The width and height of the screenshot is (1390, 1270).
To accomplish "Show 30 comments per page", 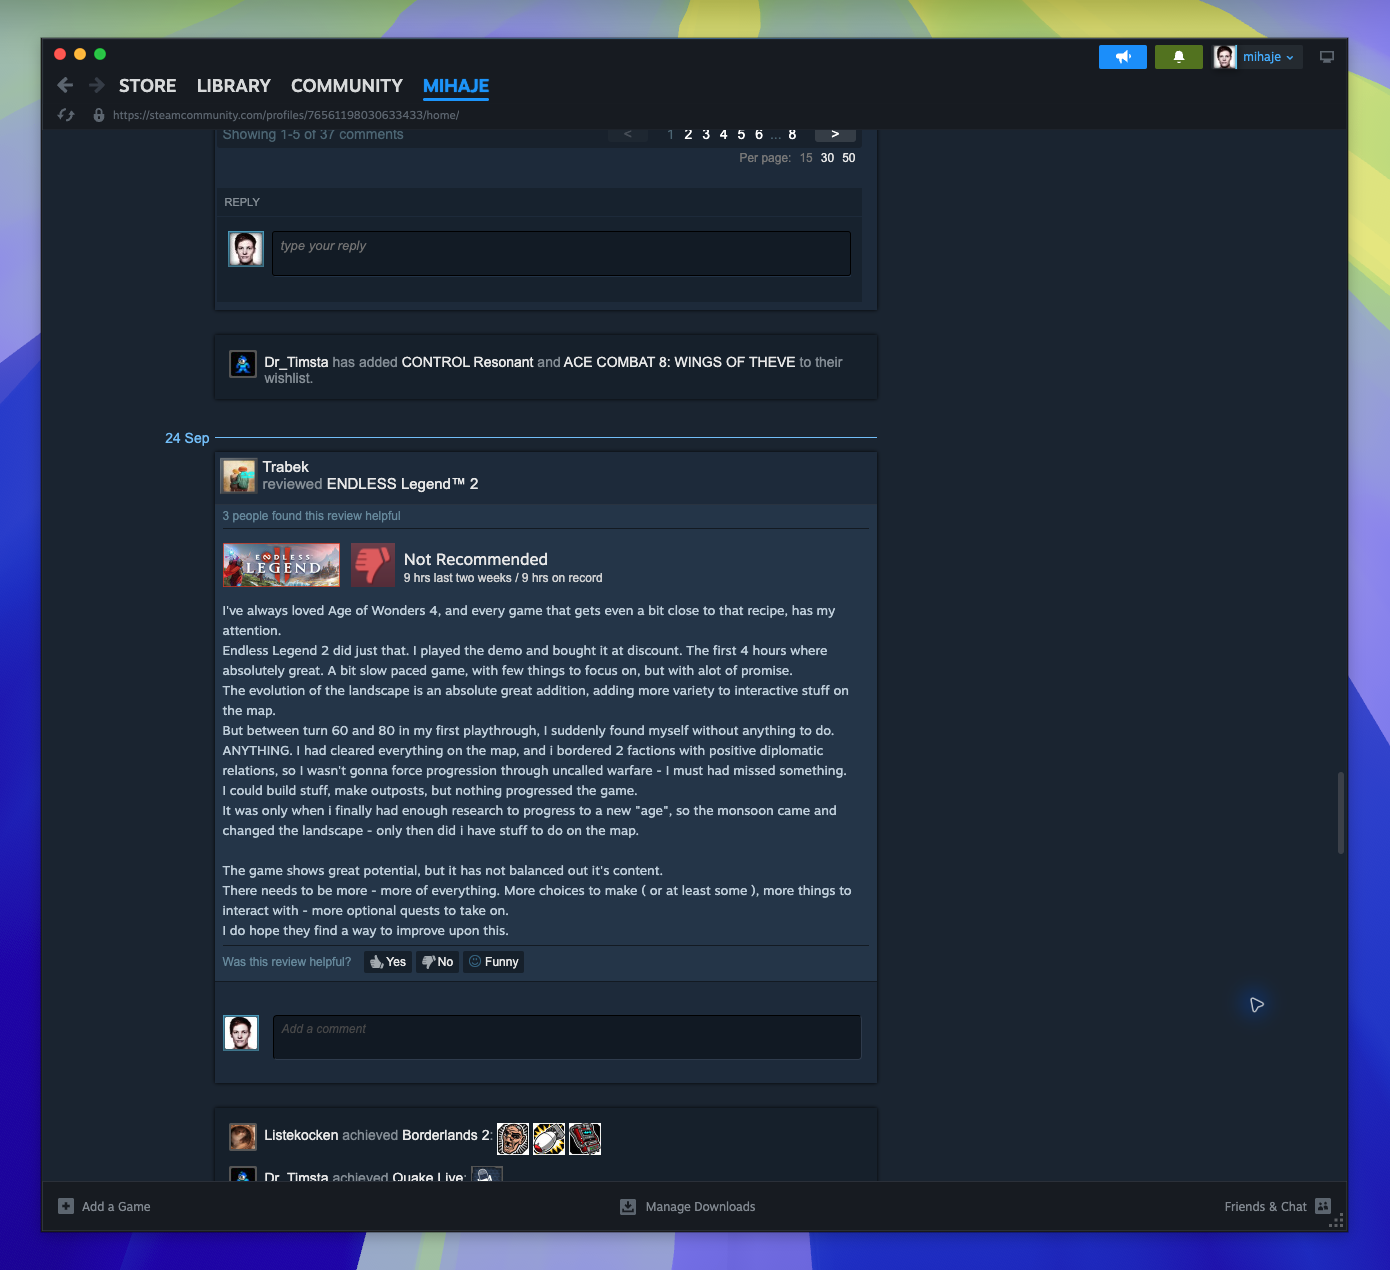I will coord(827,158).
